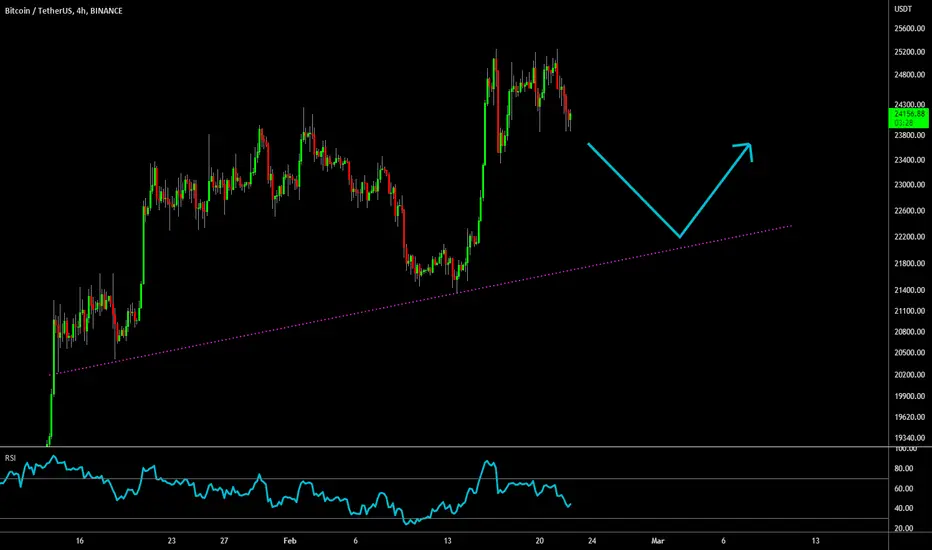Viewport: 932px width, 550px height.
Task: Click the RSI 60.00 scale label
Action: 903,489
